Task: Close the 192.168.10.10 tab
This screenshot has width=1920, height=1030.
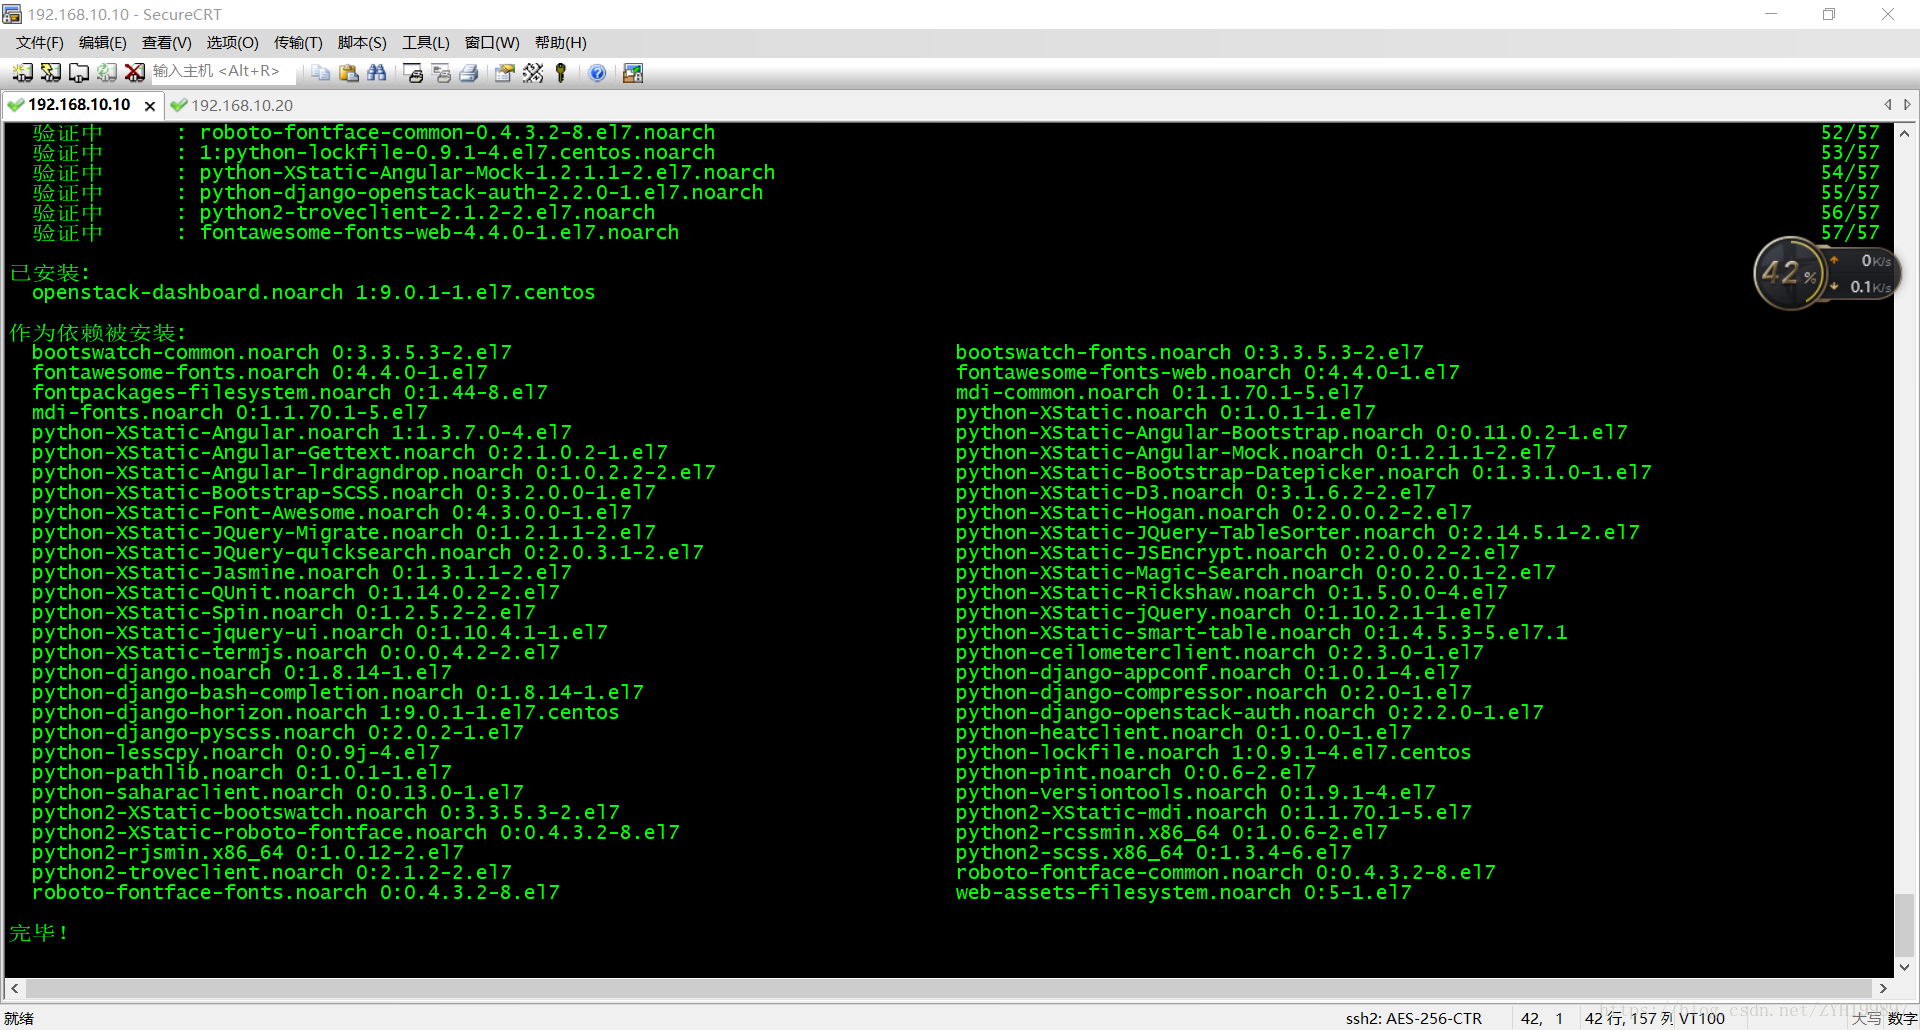Action: point(150,106)
